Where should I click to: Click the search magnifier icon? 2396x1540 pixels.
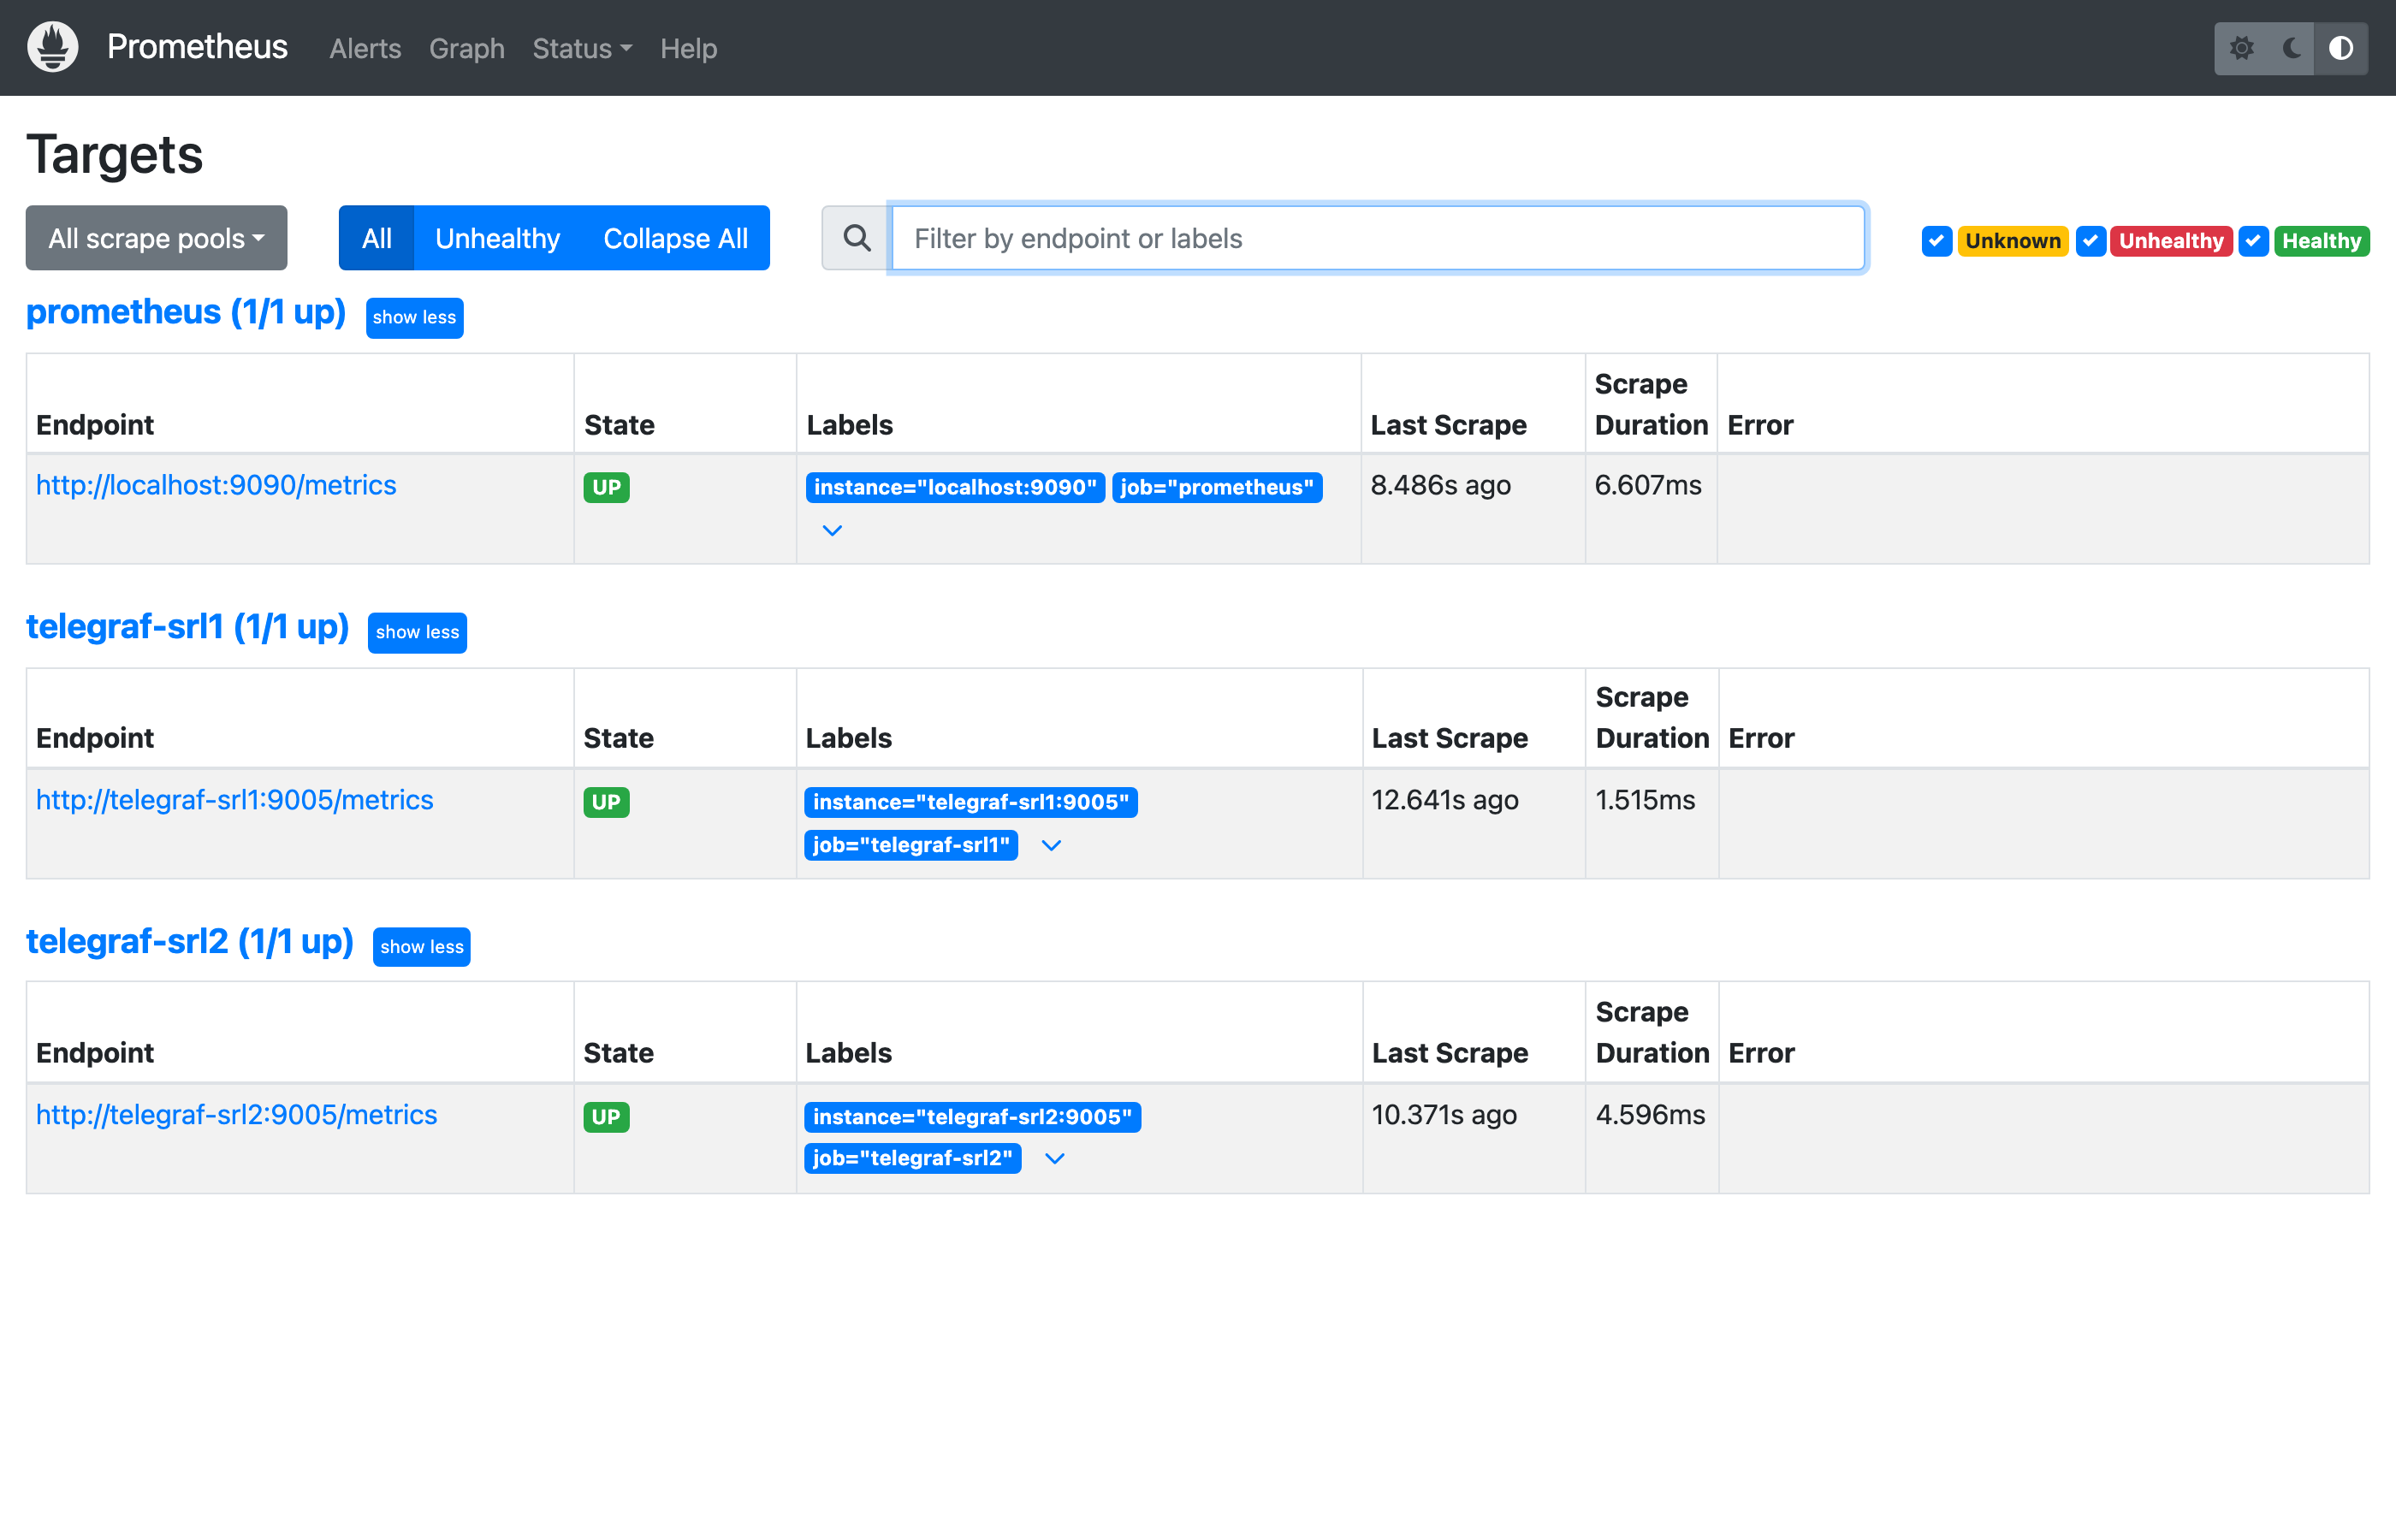click(x=856, y=238)
